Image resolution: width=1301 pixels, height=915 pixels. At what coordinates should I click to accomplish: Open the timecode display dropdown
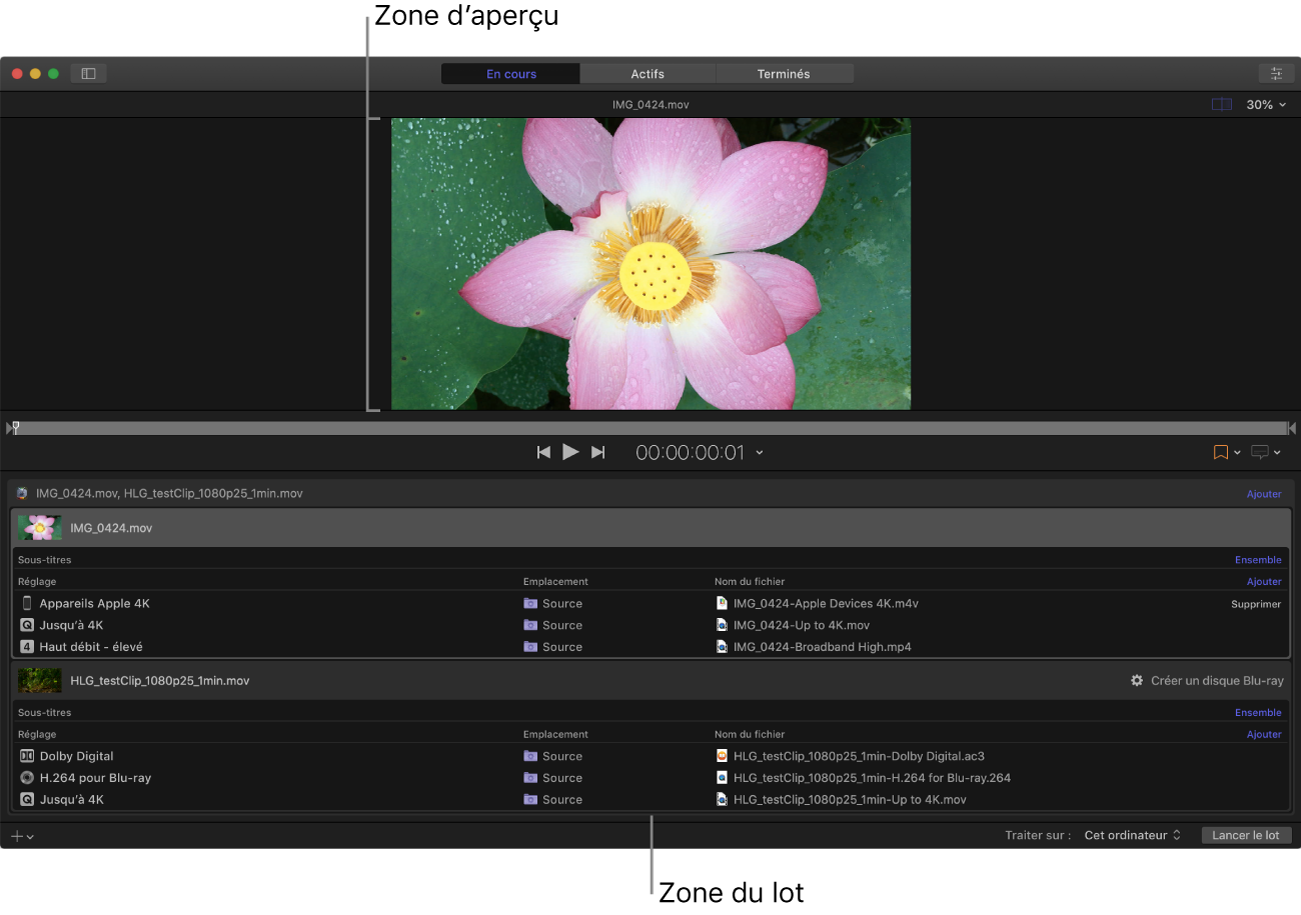759,453
